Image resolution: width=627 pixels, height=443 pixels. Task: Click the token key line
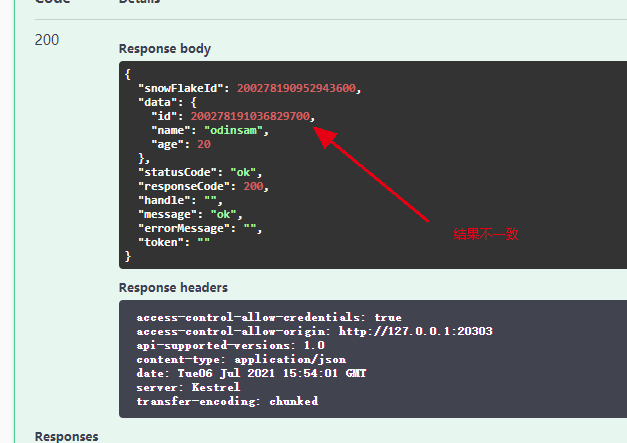point(174,242)
